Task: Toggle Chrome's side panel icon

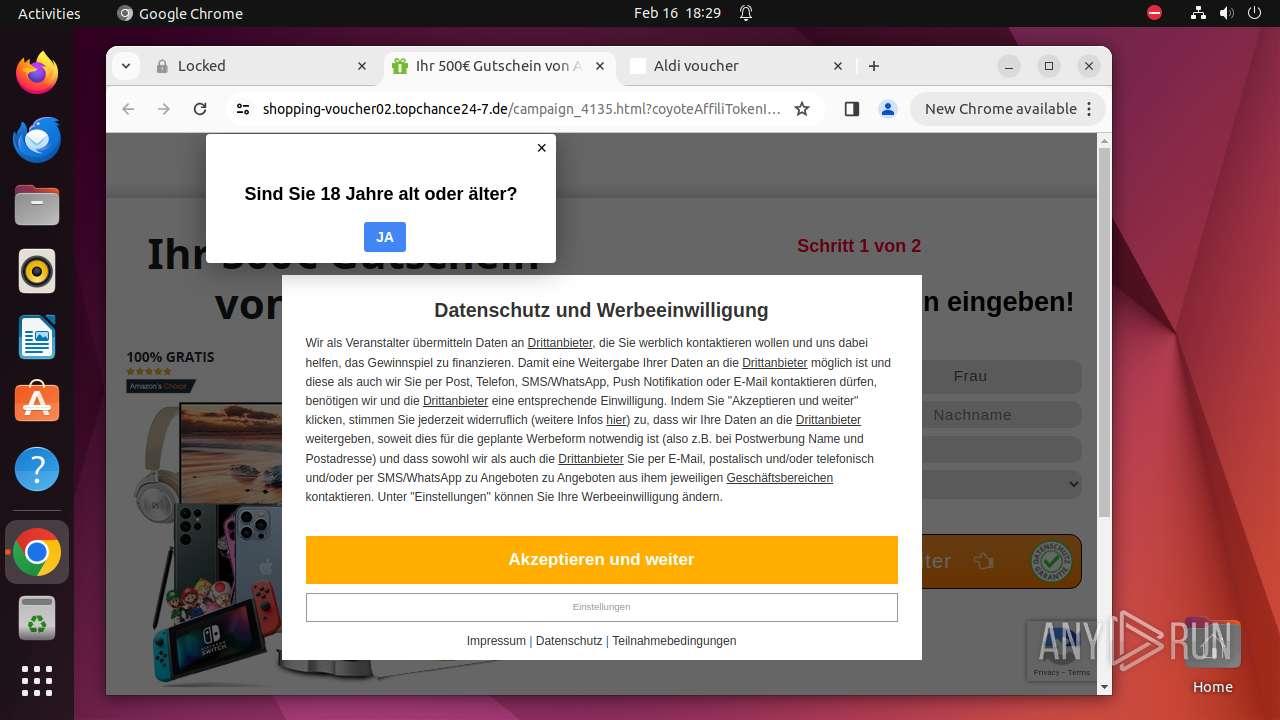Action: click(852, 109)
